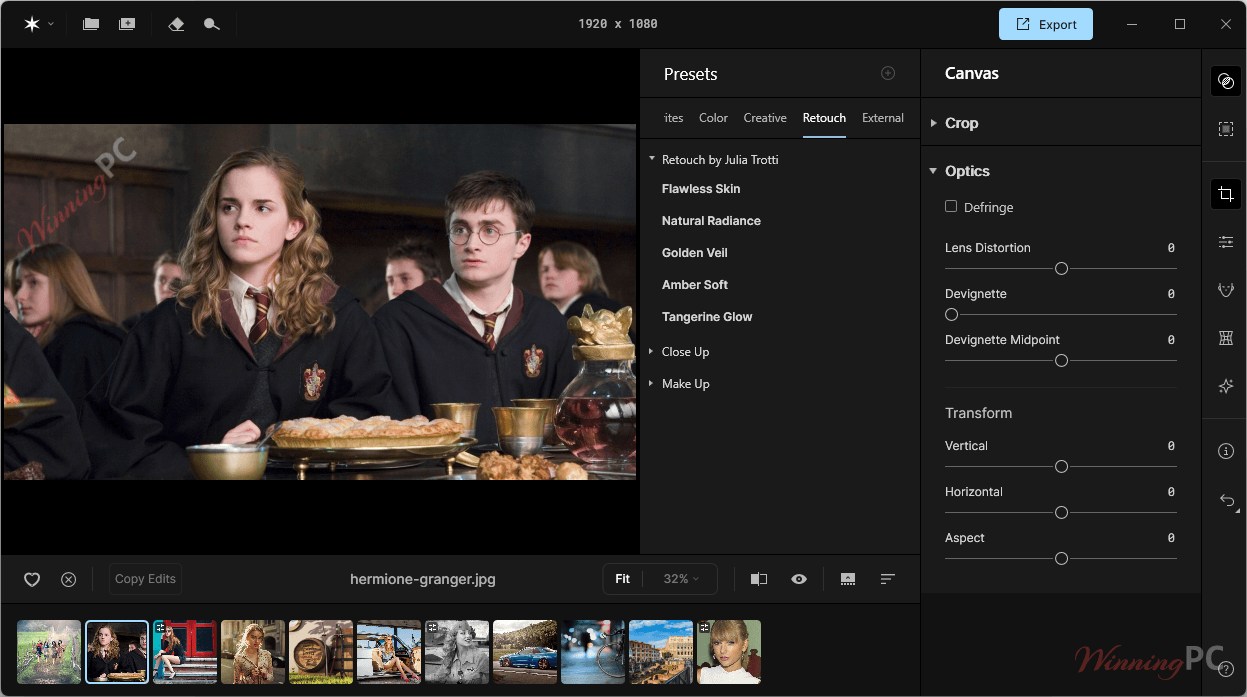Viewport: 1247px width, 697px height.
Task: Click the add image icon
Action: click(x=127, y=24)
